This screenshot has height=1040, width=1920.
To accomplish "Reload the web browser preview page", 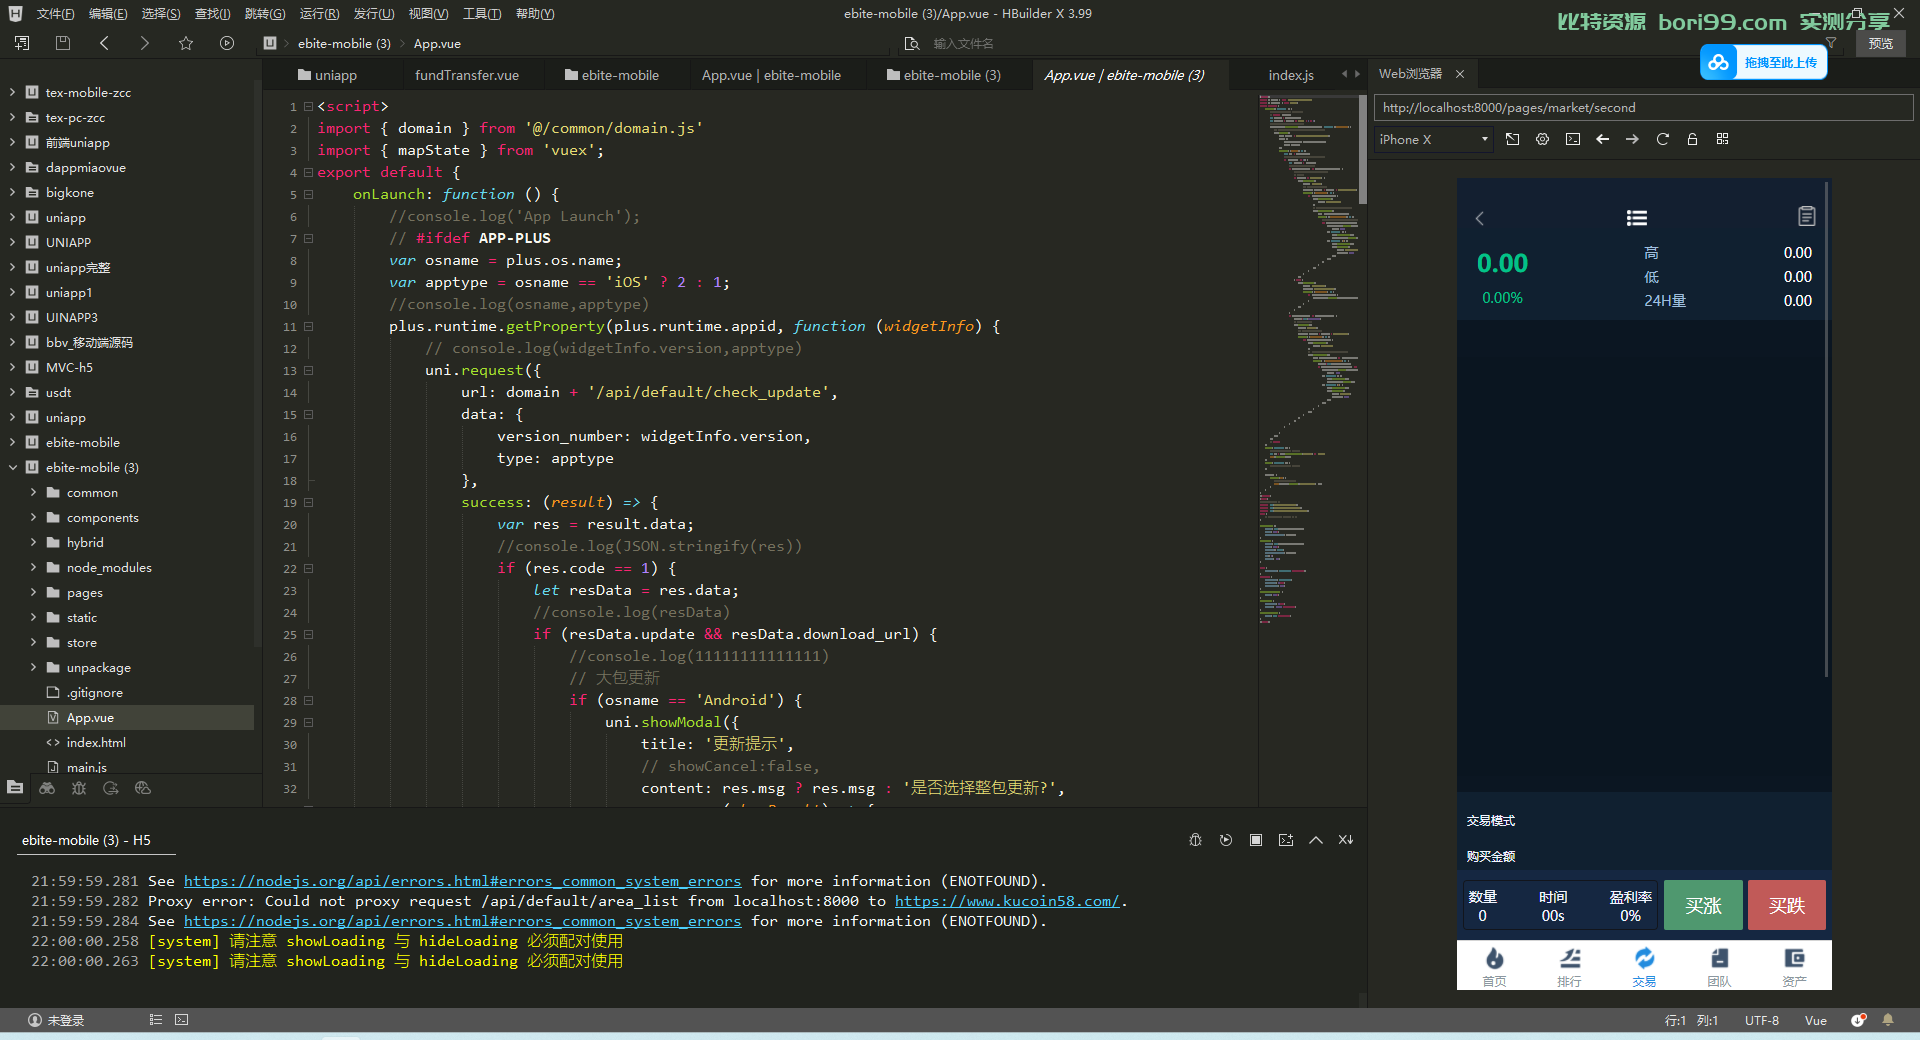I will (x=1663, y=139).
